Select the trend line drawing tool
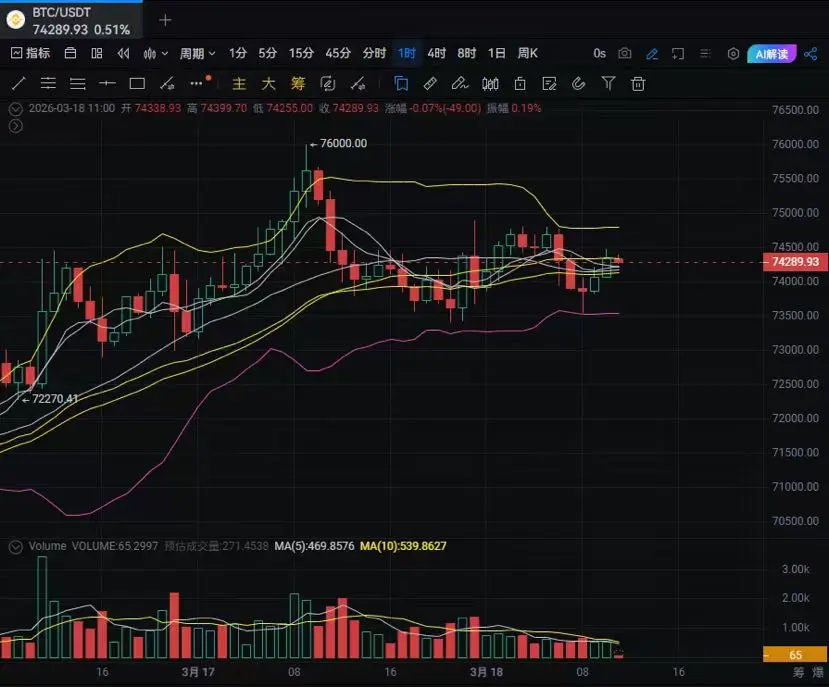 (19, 84)
